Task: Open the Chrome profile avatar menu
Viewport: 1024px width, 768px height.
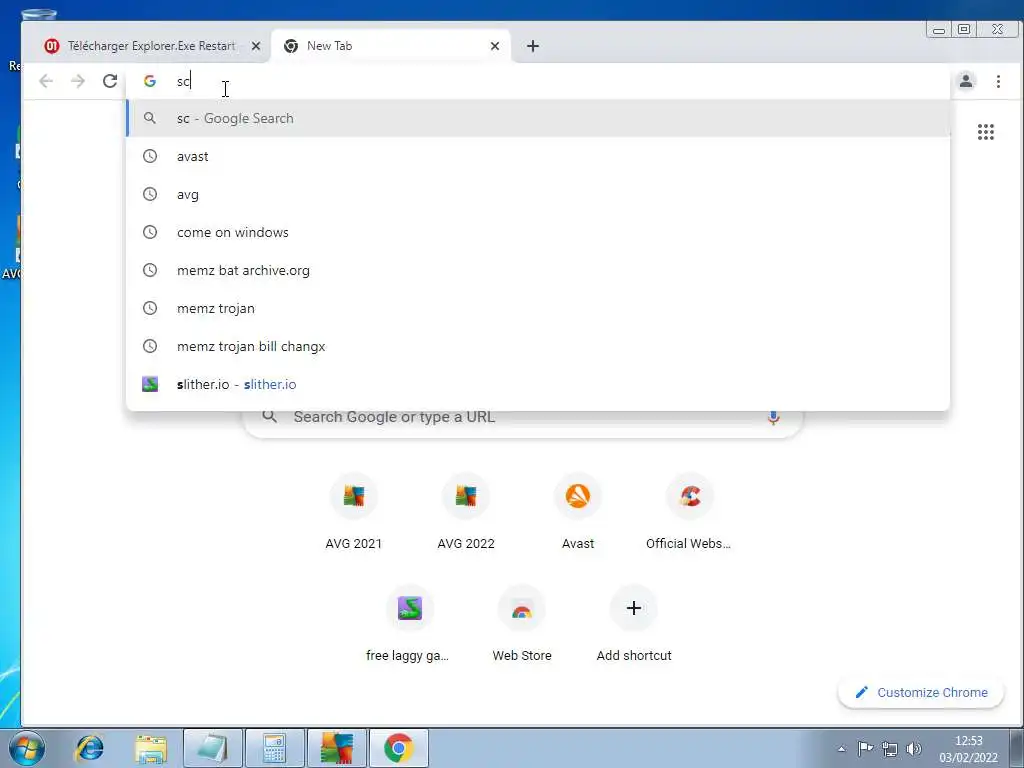Action: click(x=966, y=81)
